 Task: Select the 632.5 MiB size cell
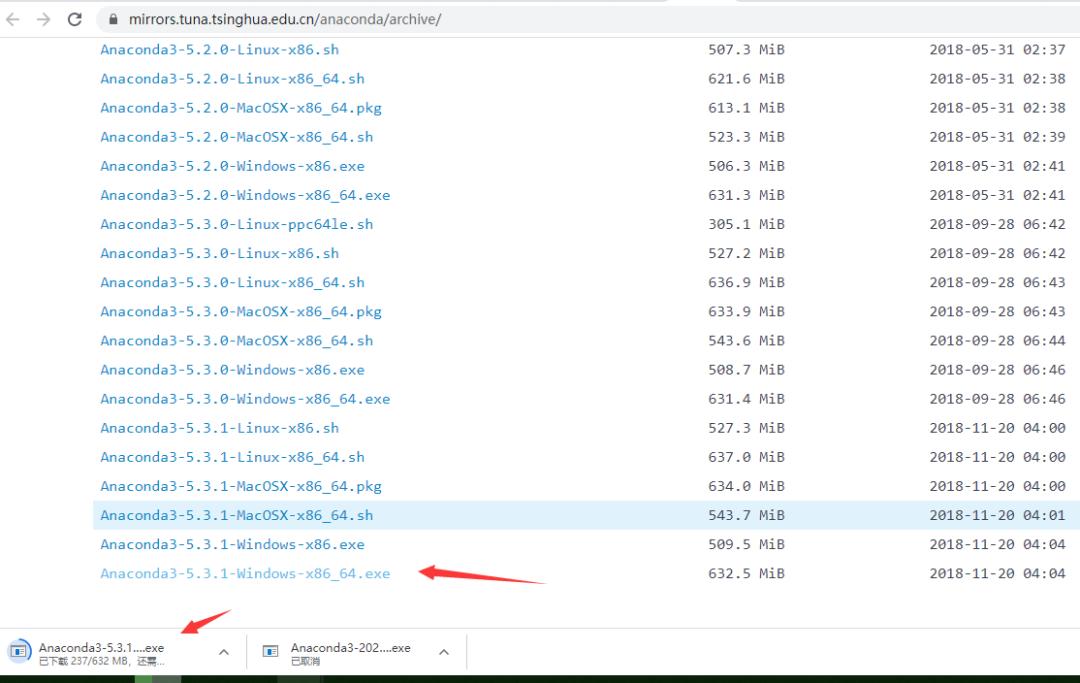747,574
